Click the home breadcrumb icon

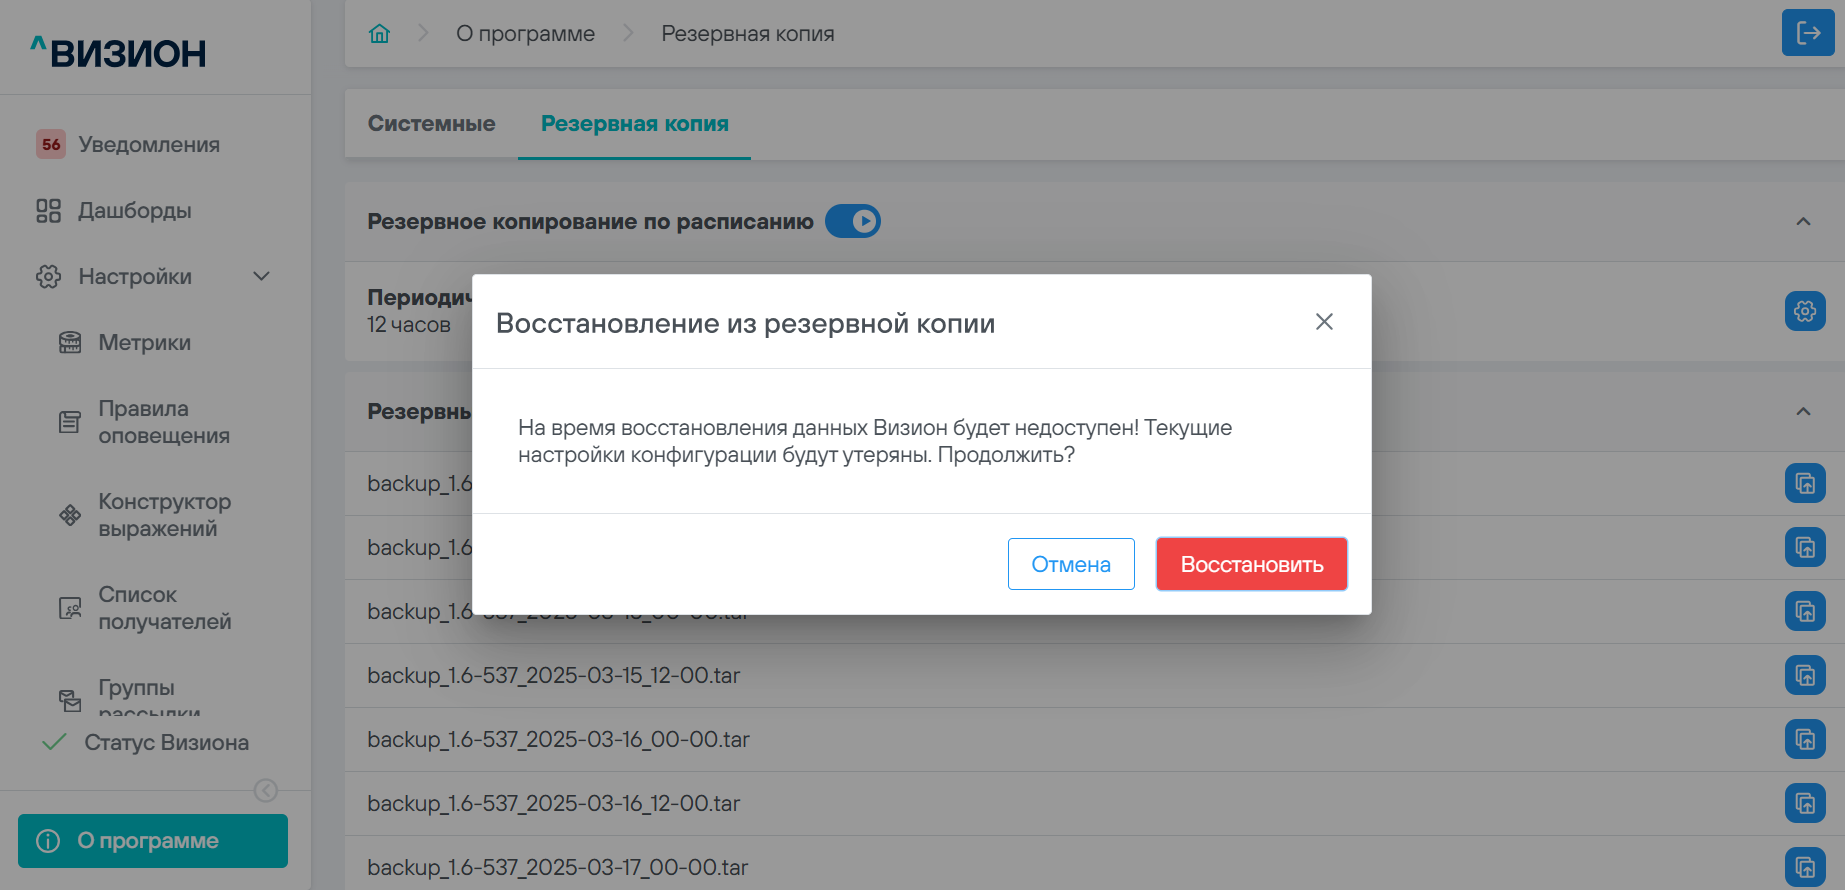[x=379, y=34]
